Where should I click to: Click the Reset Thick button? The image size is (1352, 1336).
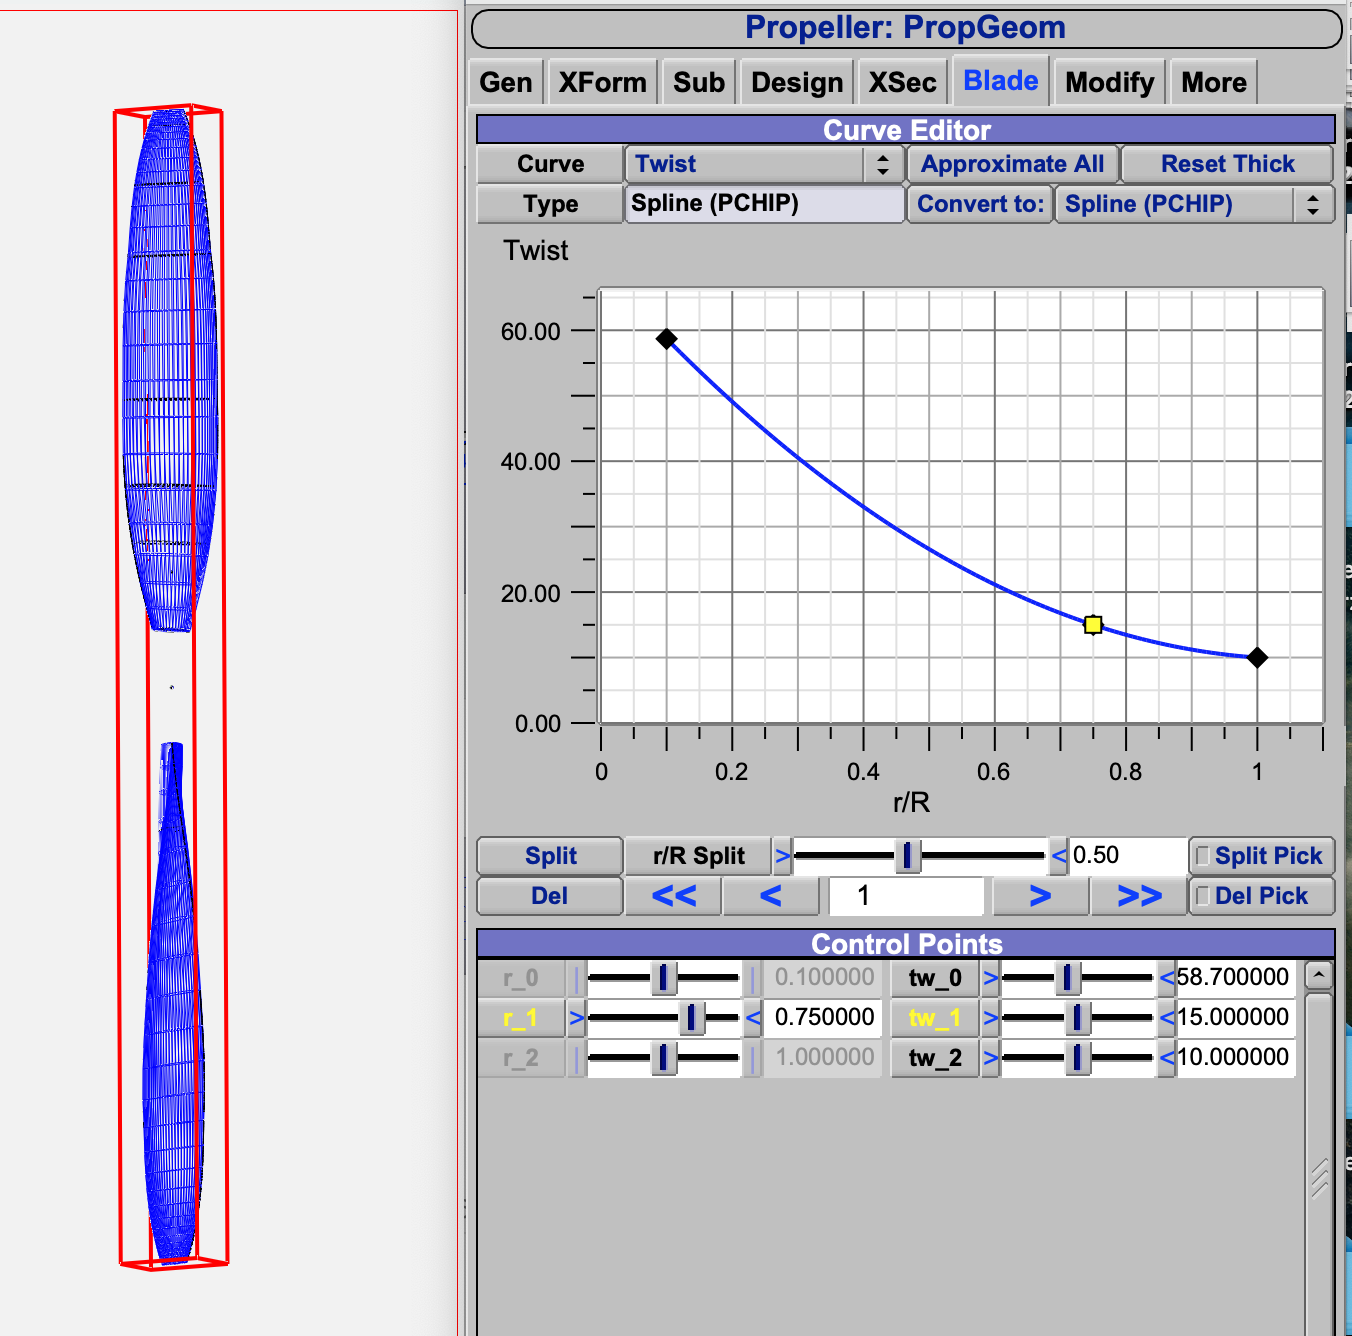coord(1227,164)
